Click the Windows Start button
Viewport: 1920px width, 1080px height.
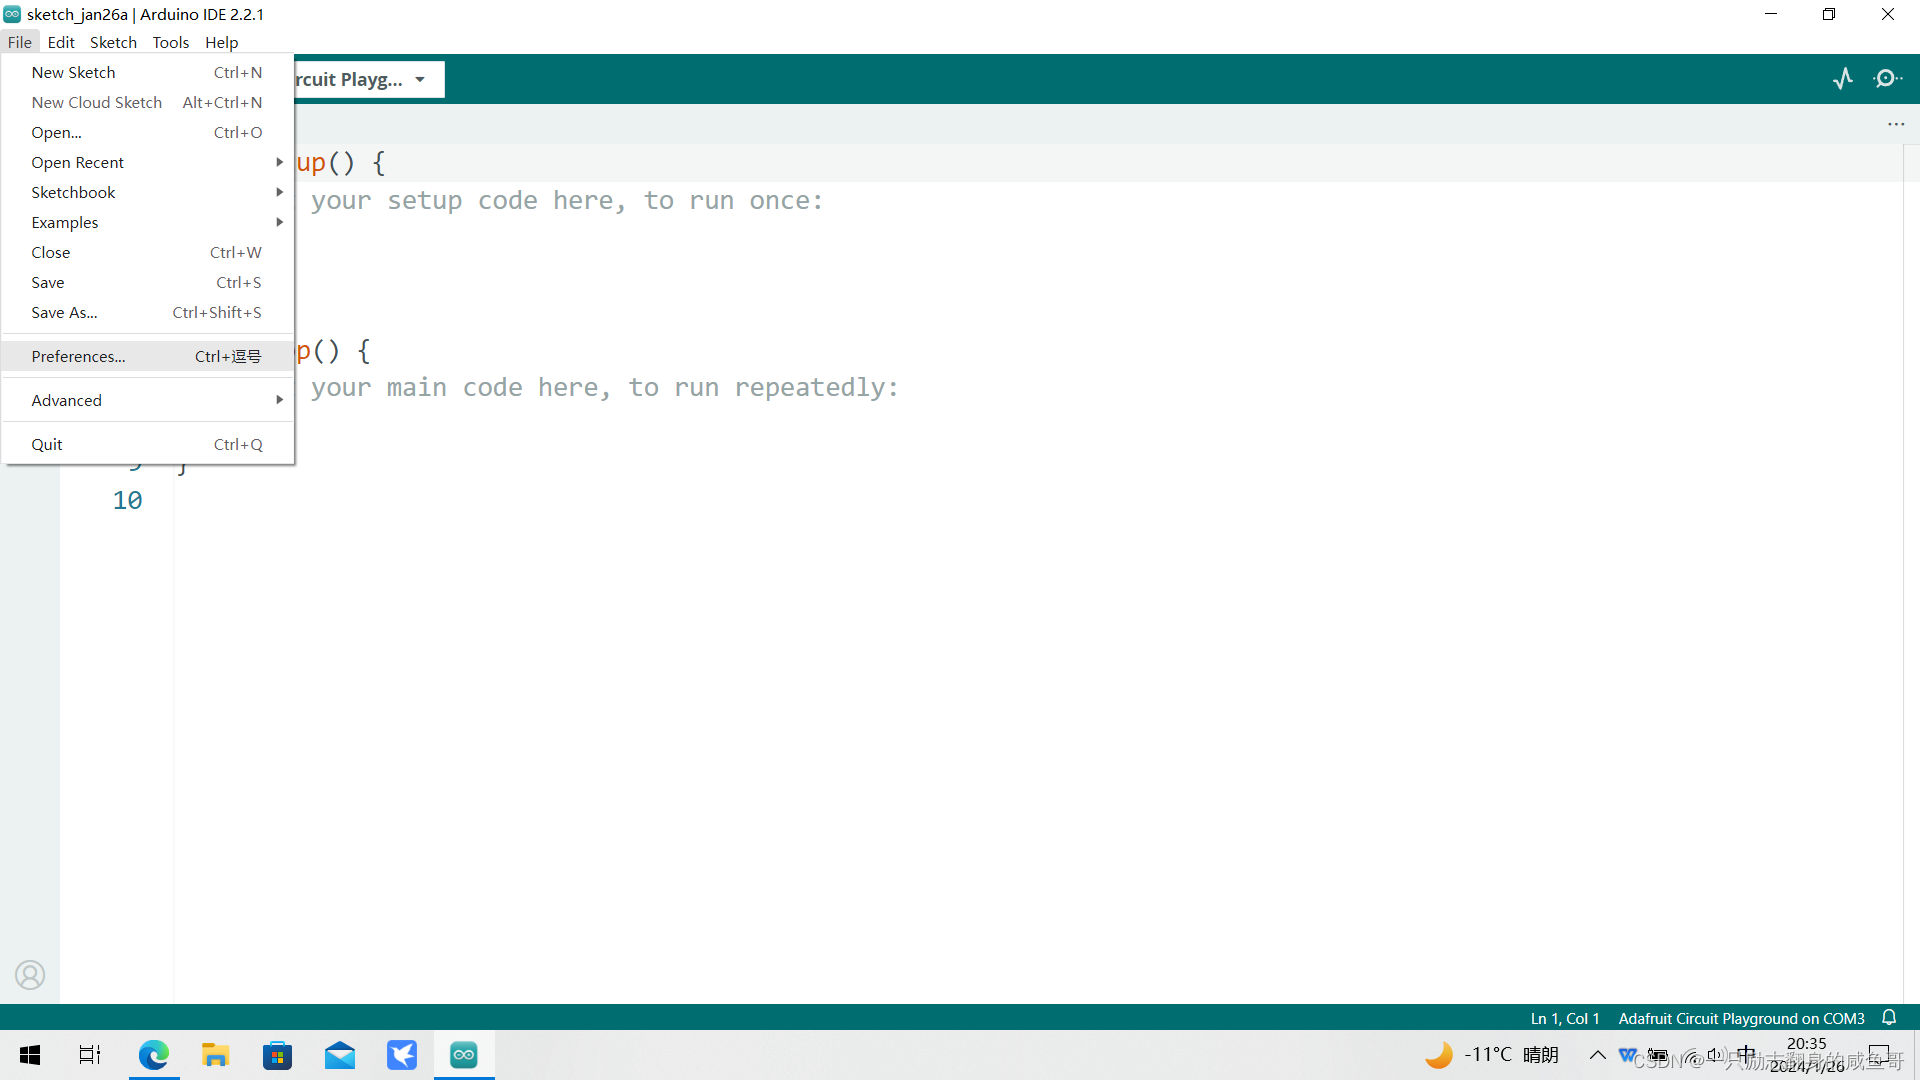tap(29, 1054)
